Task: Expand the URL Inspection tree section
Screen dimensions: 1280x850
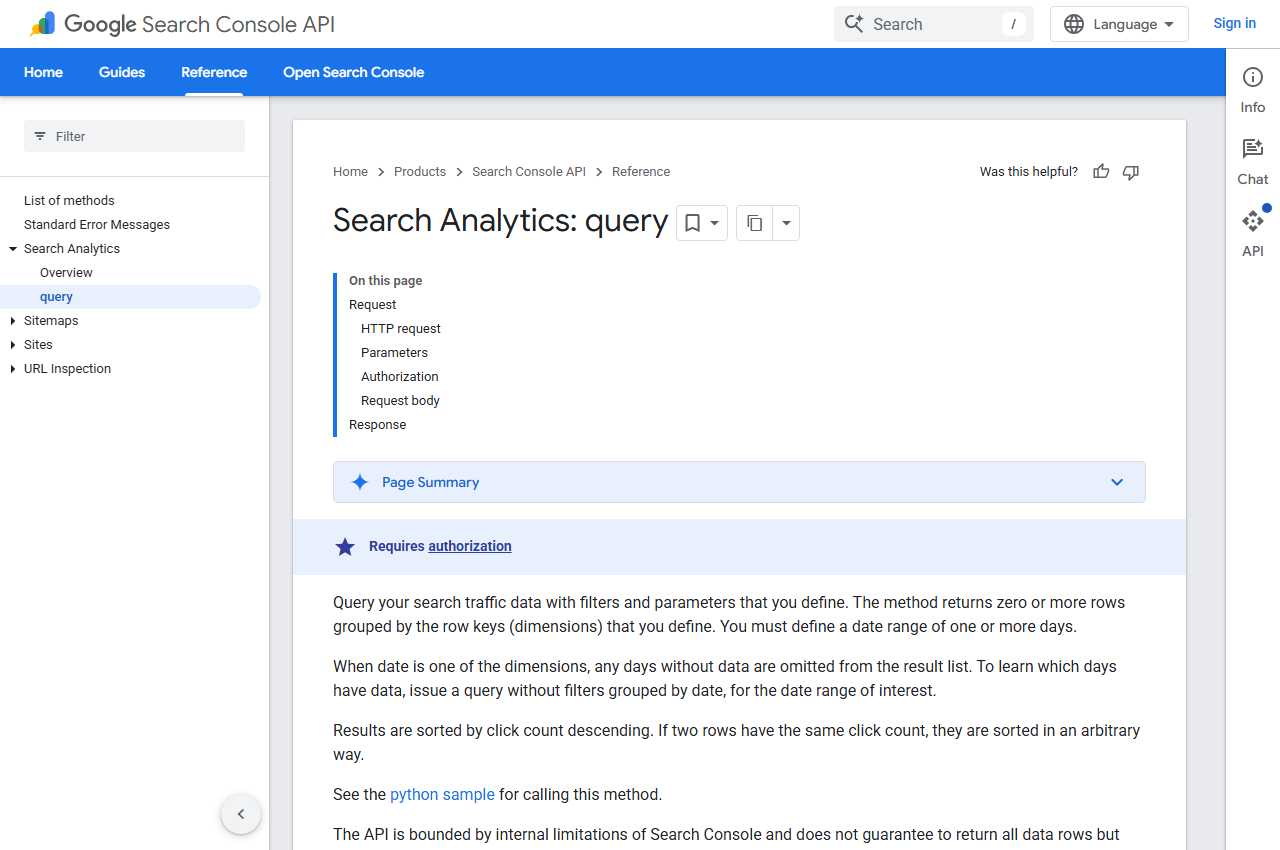Action: [13, 369]
